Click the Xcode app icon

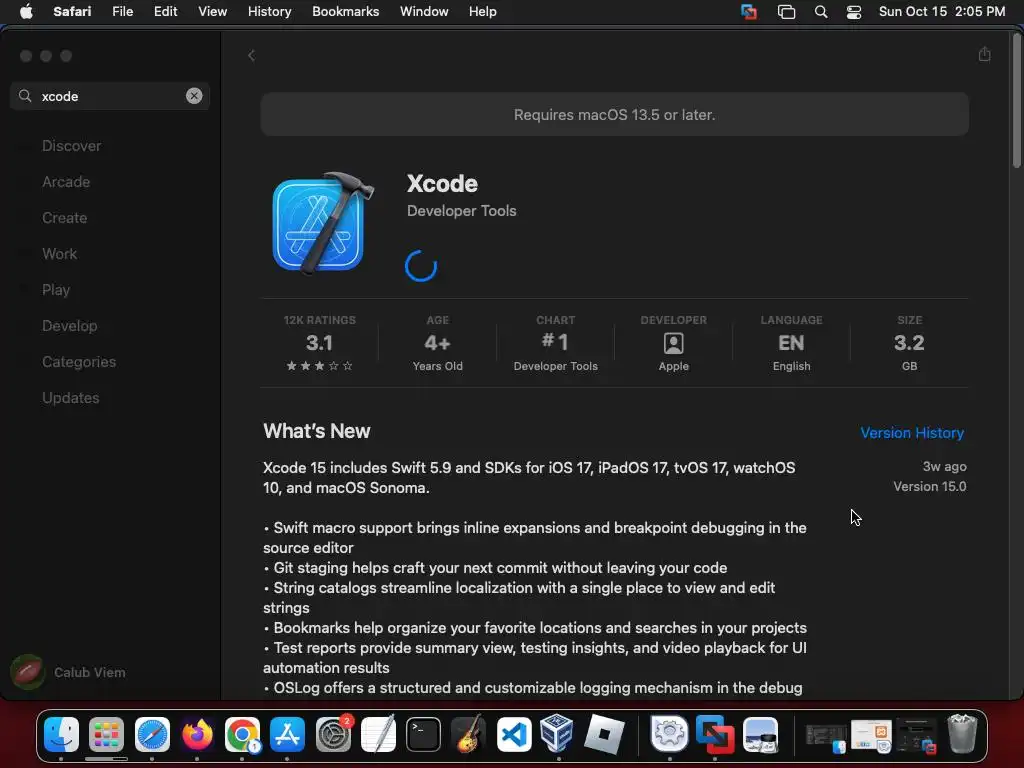coord(323,224)
